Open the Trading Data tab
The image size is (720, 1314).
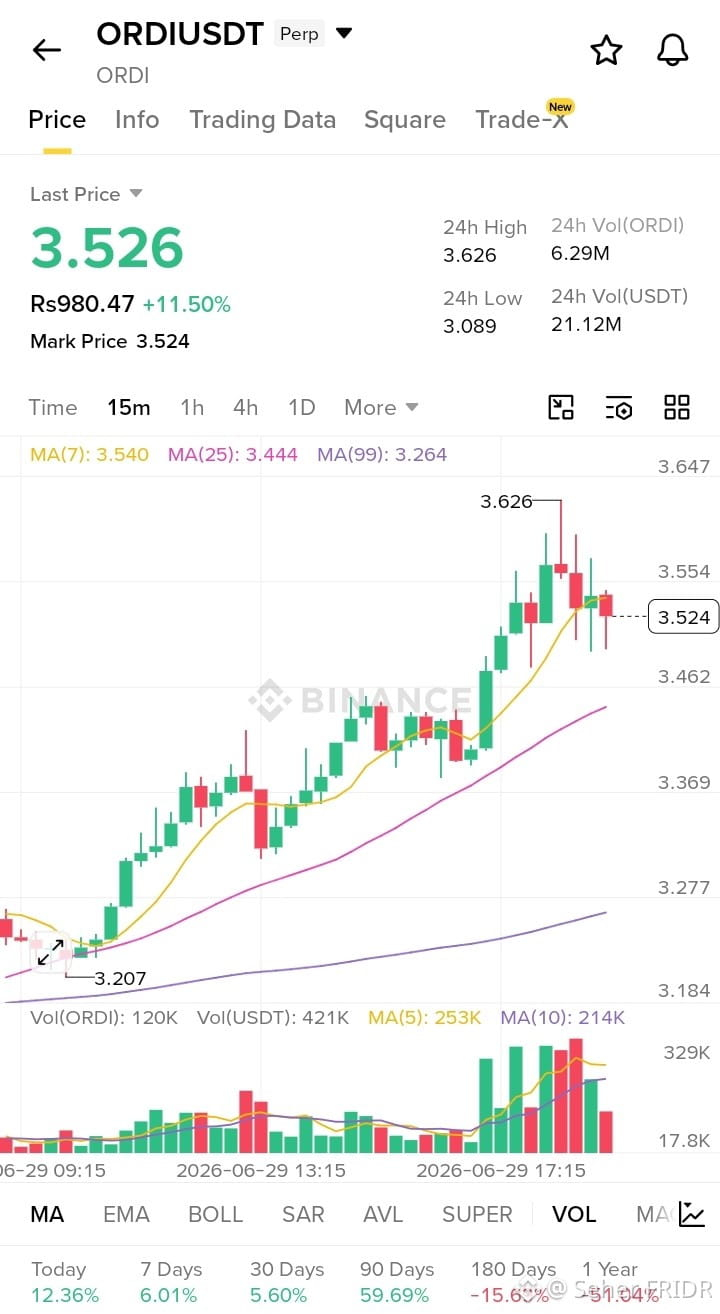[262, 120]
